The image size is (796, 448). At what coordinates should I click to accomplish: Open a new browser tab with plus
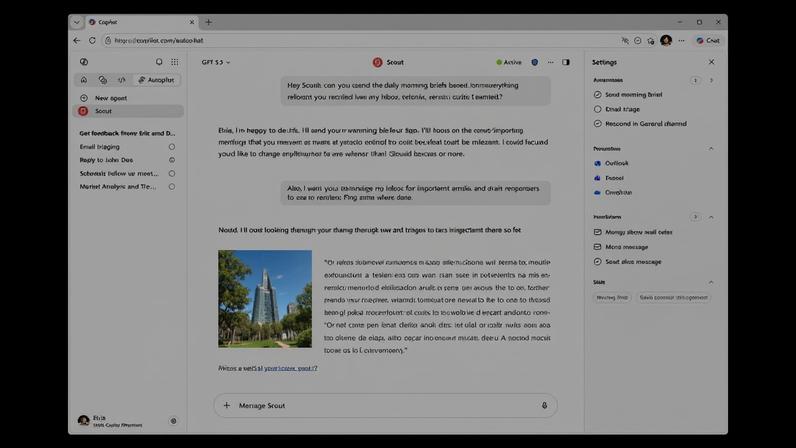coord(209,22)
